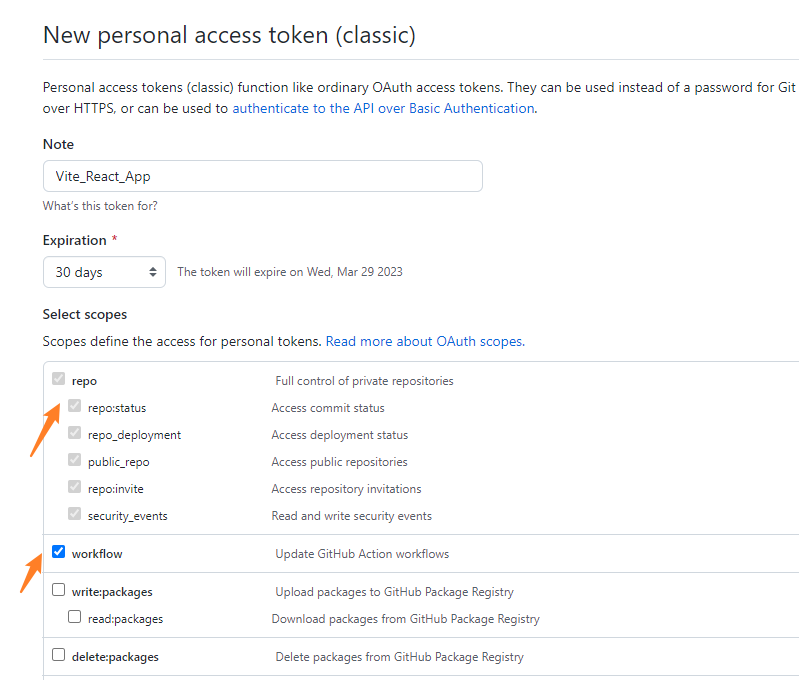The image size is (799, 680).
Task: Click the read:packages label text
Action: point(125,619)
